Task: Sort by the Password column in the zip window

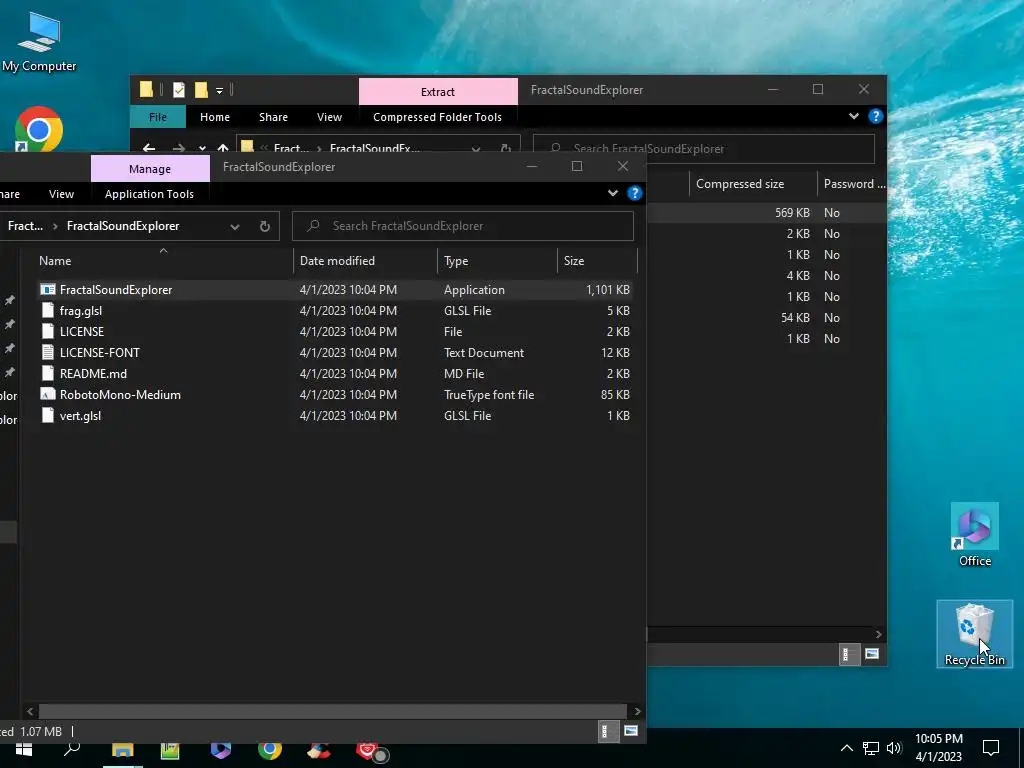Action: coord(852,184)
